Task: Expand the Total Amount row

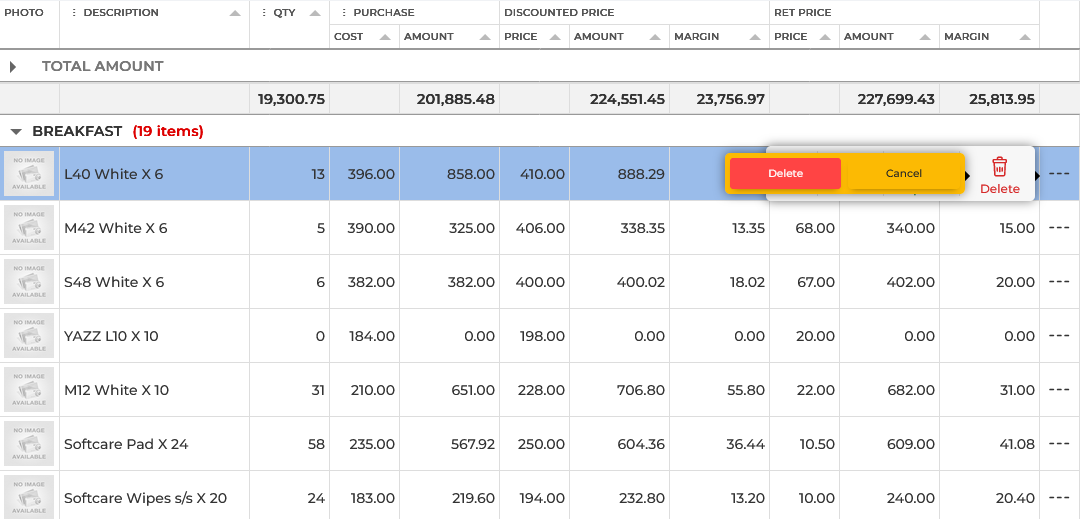Action: 13,66
